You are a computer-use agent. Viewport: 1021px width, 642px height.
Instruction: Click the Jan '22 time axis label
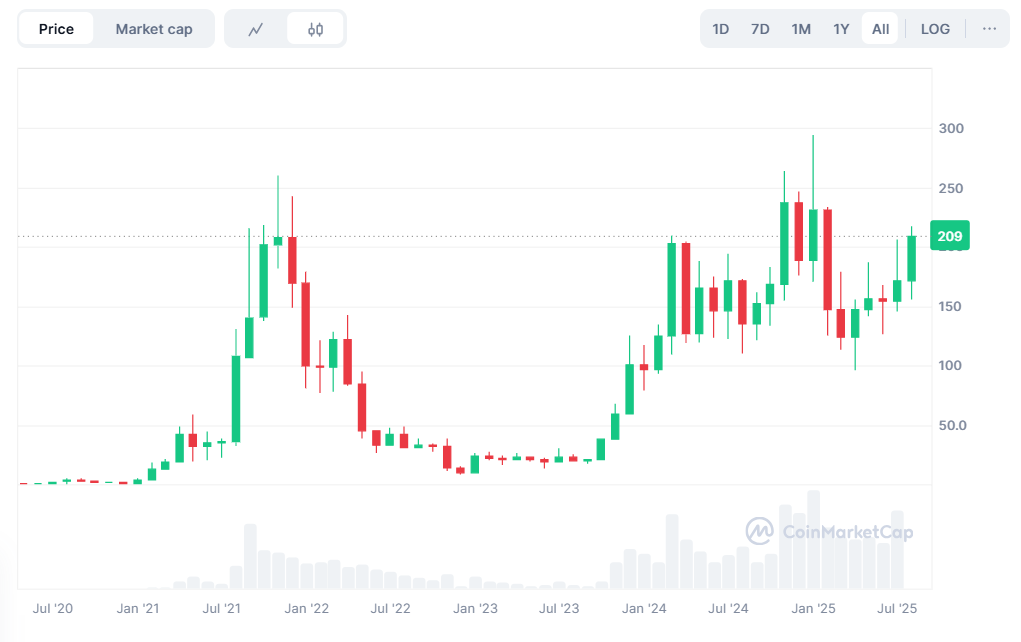(306, 608)
